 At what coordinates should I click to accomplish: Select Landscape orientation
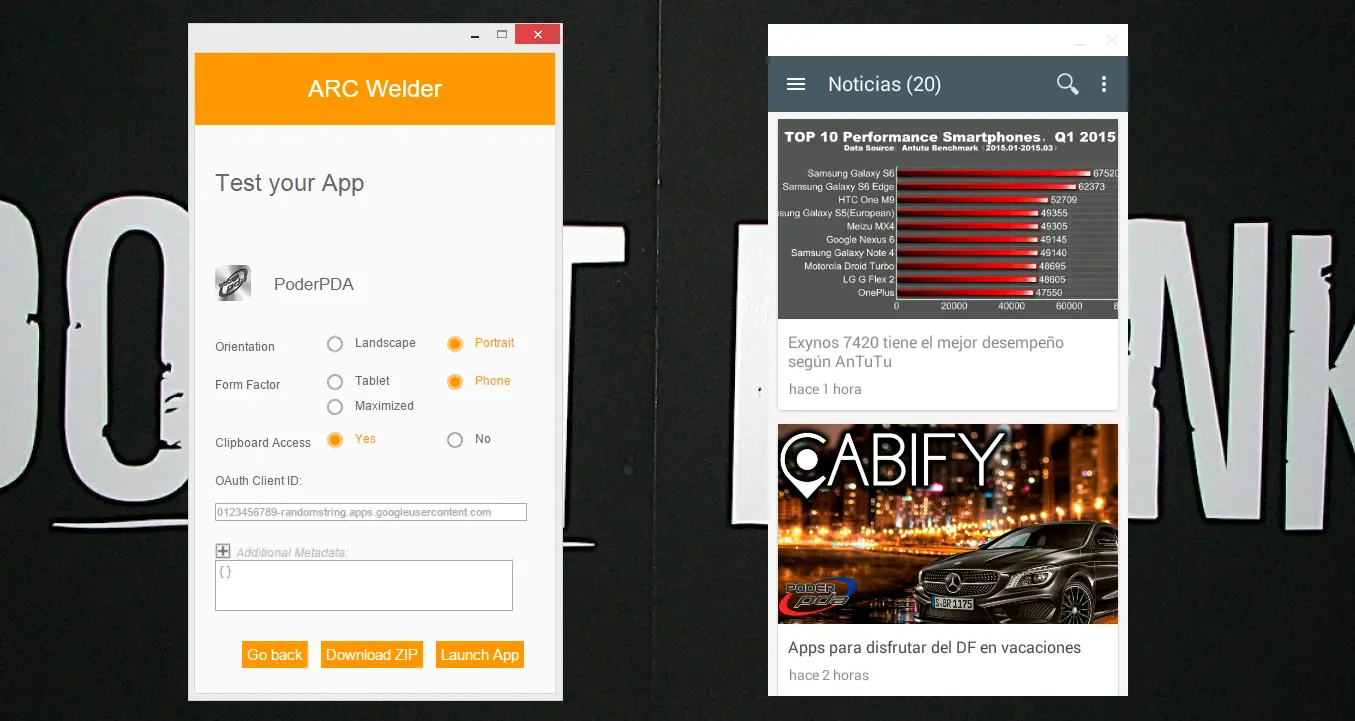(x=335, y=344)
